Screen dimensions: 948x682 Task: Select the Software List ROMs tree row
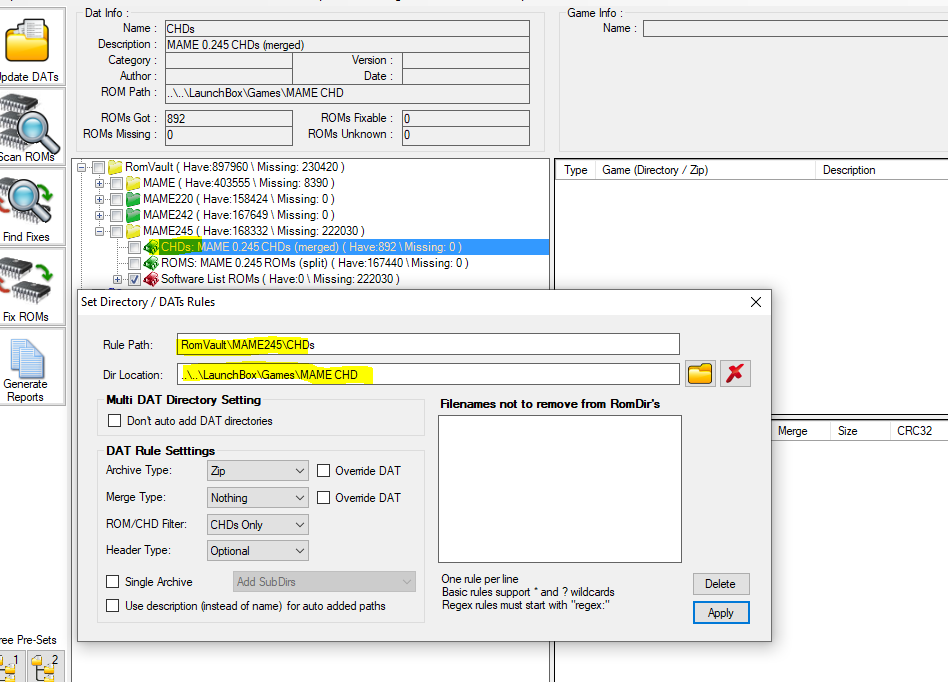[280, 279]
